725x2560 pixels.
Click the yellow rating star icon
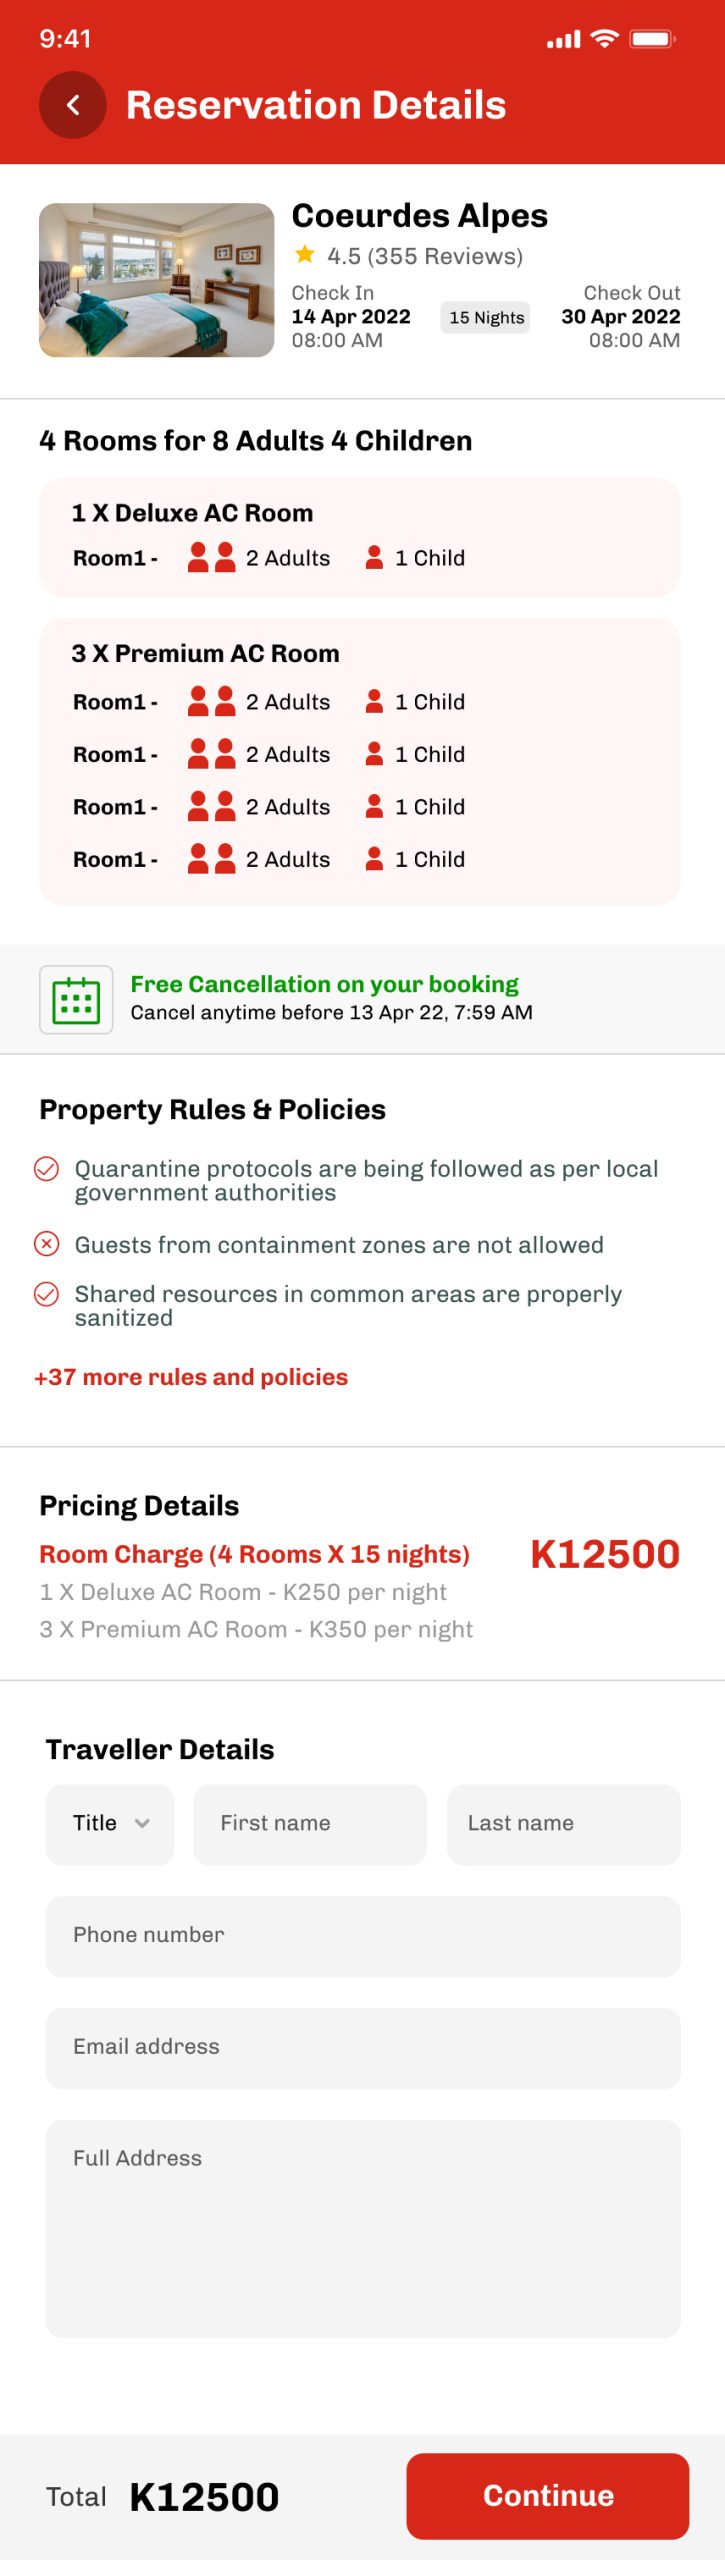[305, 255]
